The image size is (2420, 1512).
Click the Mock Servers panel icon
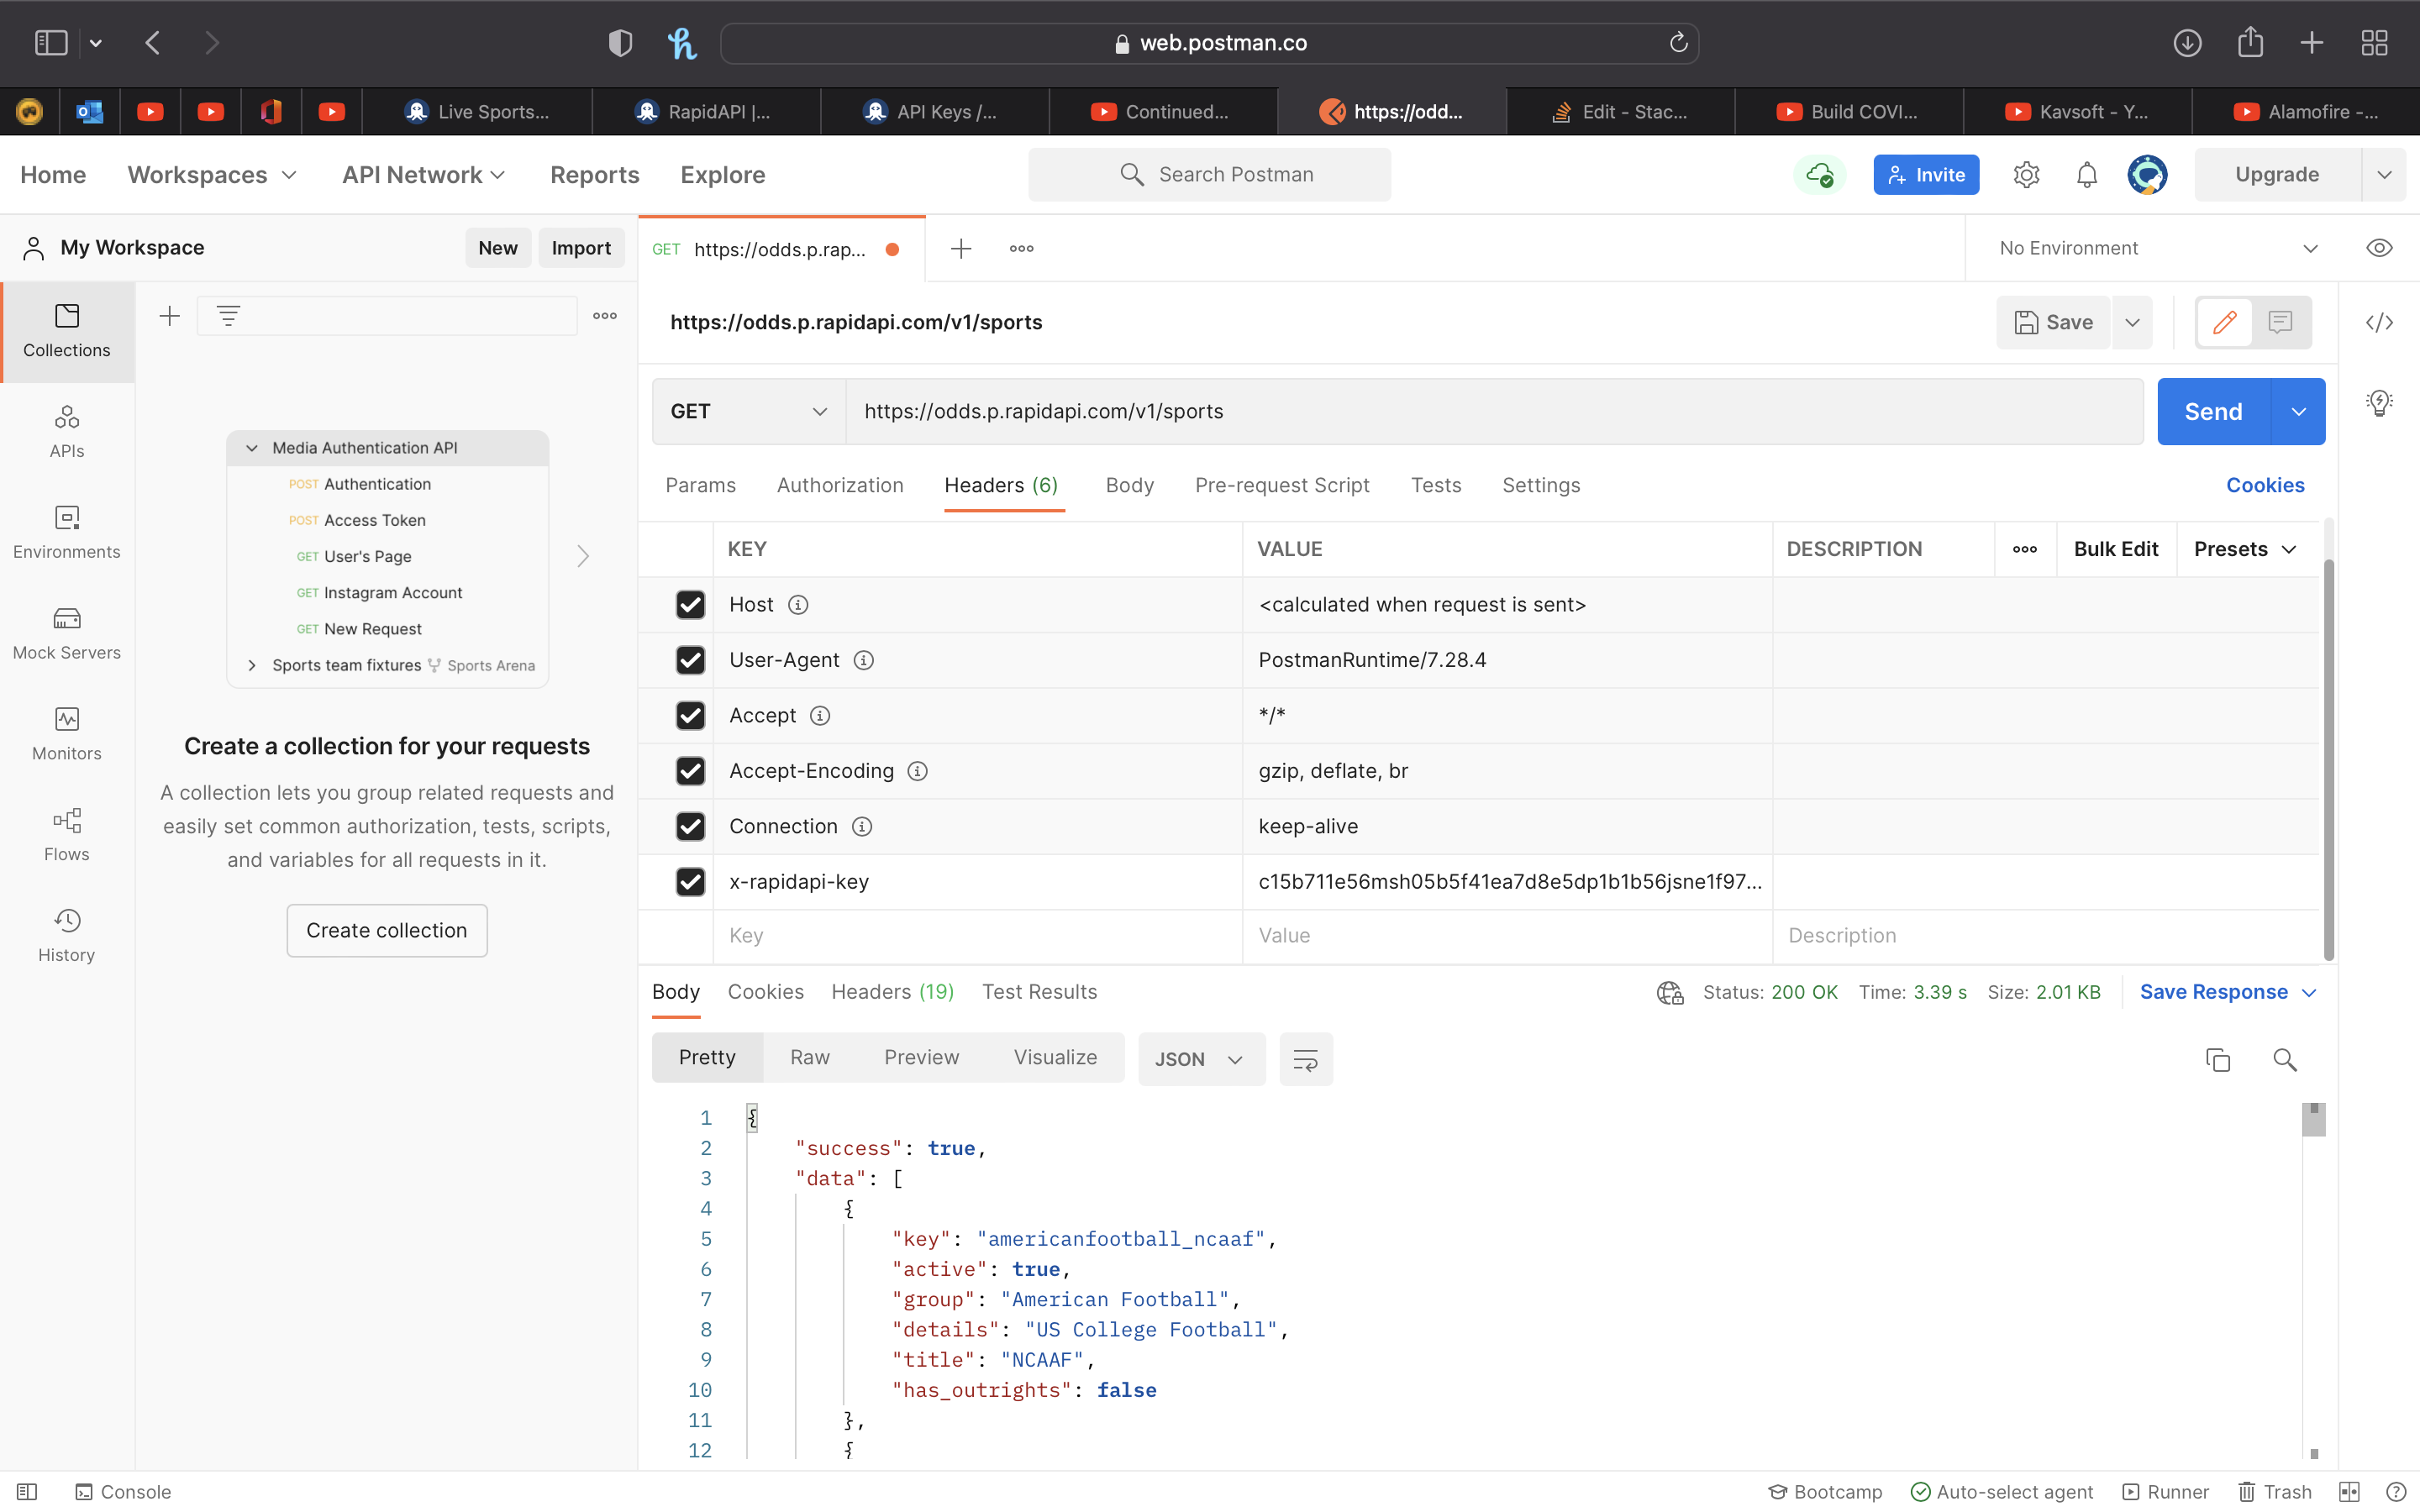(66, 618)
